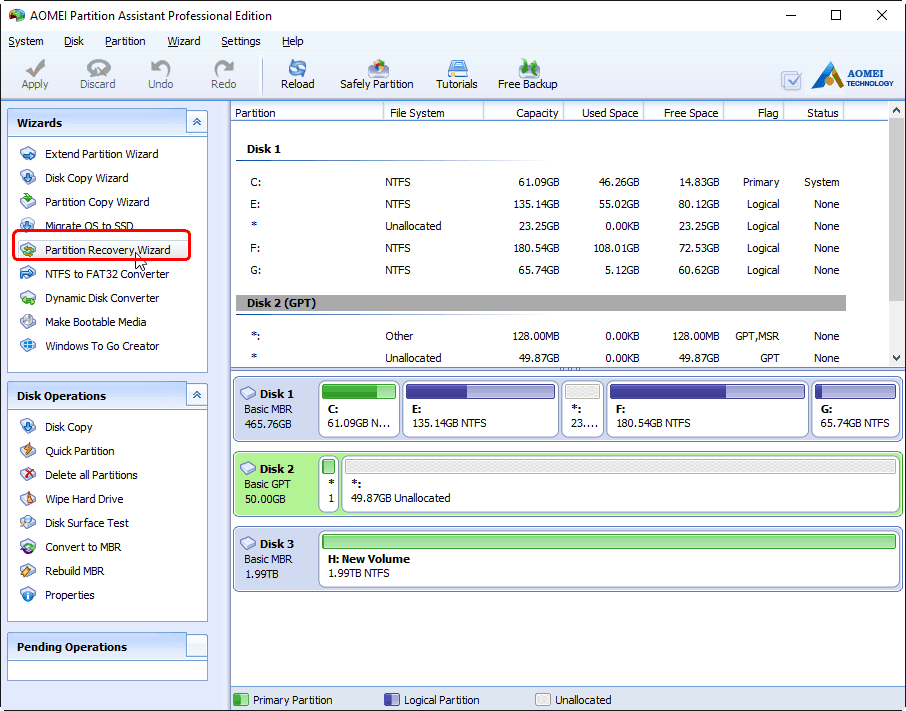
Task: Open the Settings menu
Action: point(240,41)
